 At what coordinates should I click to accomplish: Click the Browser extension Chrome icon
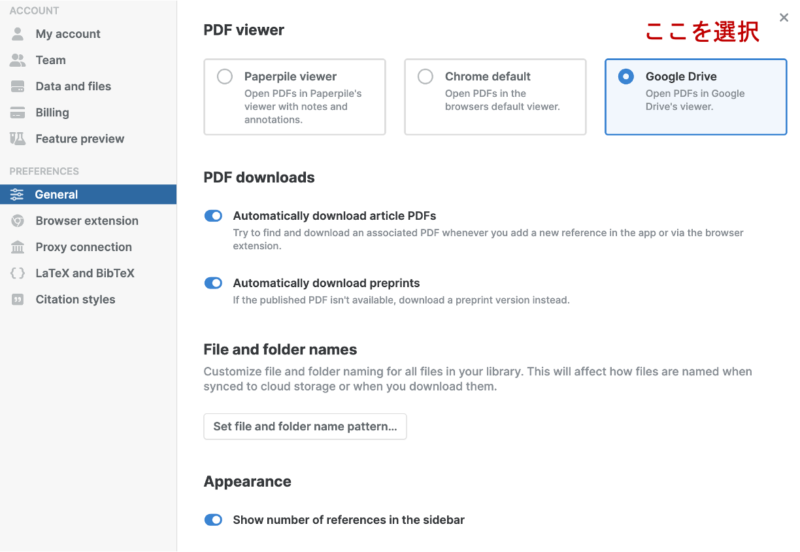click(17, 221)
